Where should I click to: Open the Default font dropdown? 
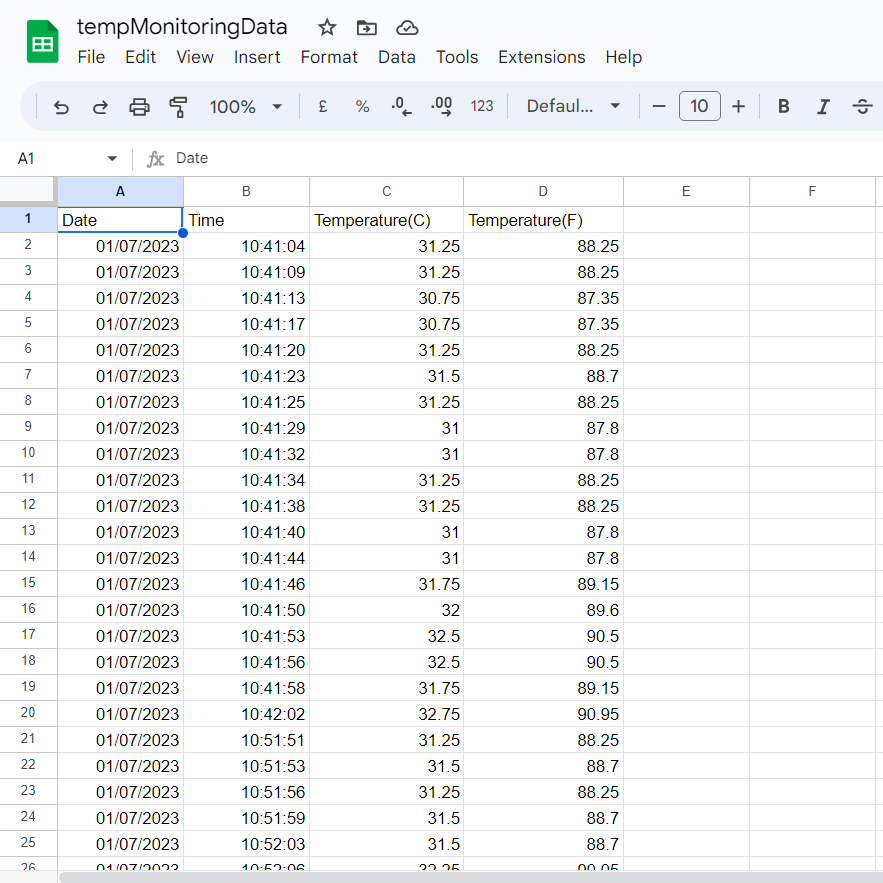[573, 106]
